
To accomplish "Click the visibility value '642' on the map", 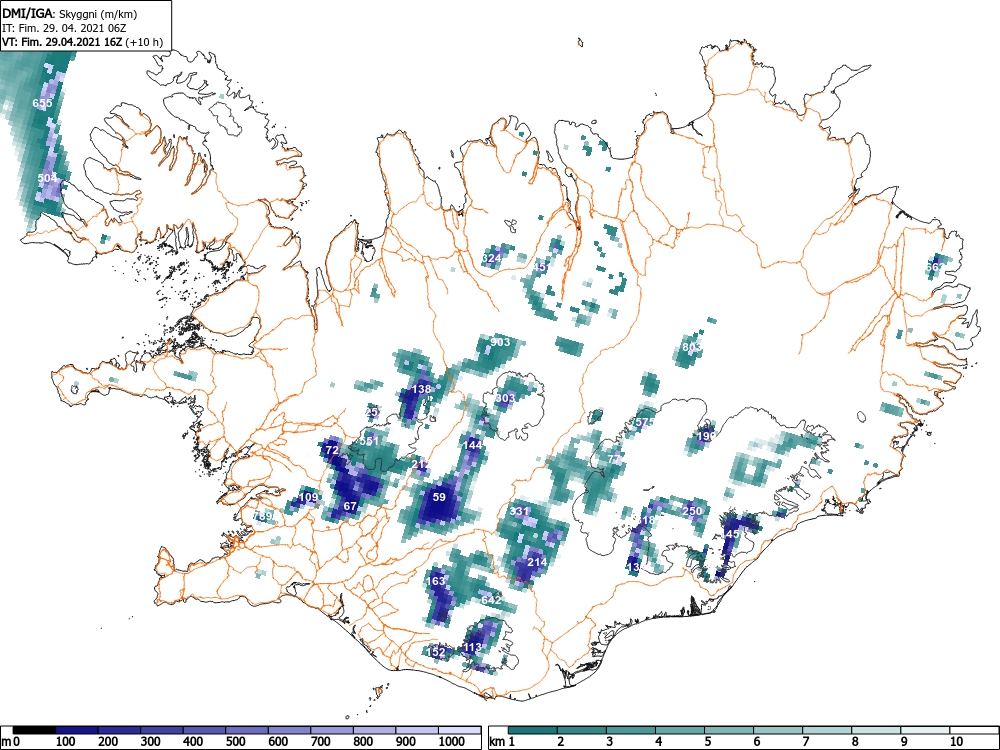I will [x=490, y=600].
